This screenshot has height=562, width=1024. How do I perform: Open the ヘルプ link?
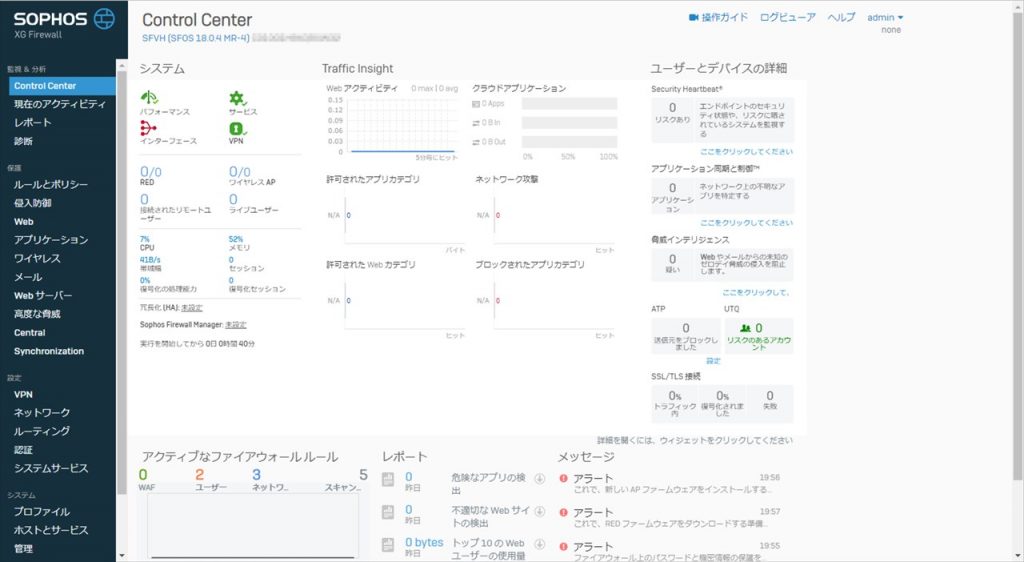(841, 18)
